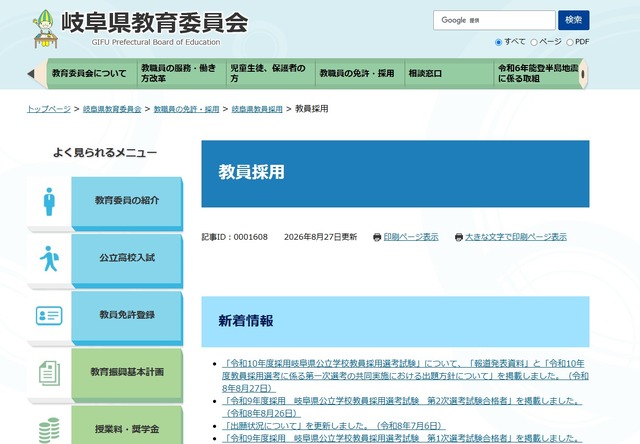Open the 出願状況について news link
Image resolution: width=640 pixels, height=444 pixels.
(x=333, y=426)
